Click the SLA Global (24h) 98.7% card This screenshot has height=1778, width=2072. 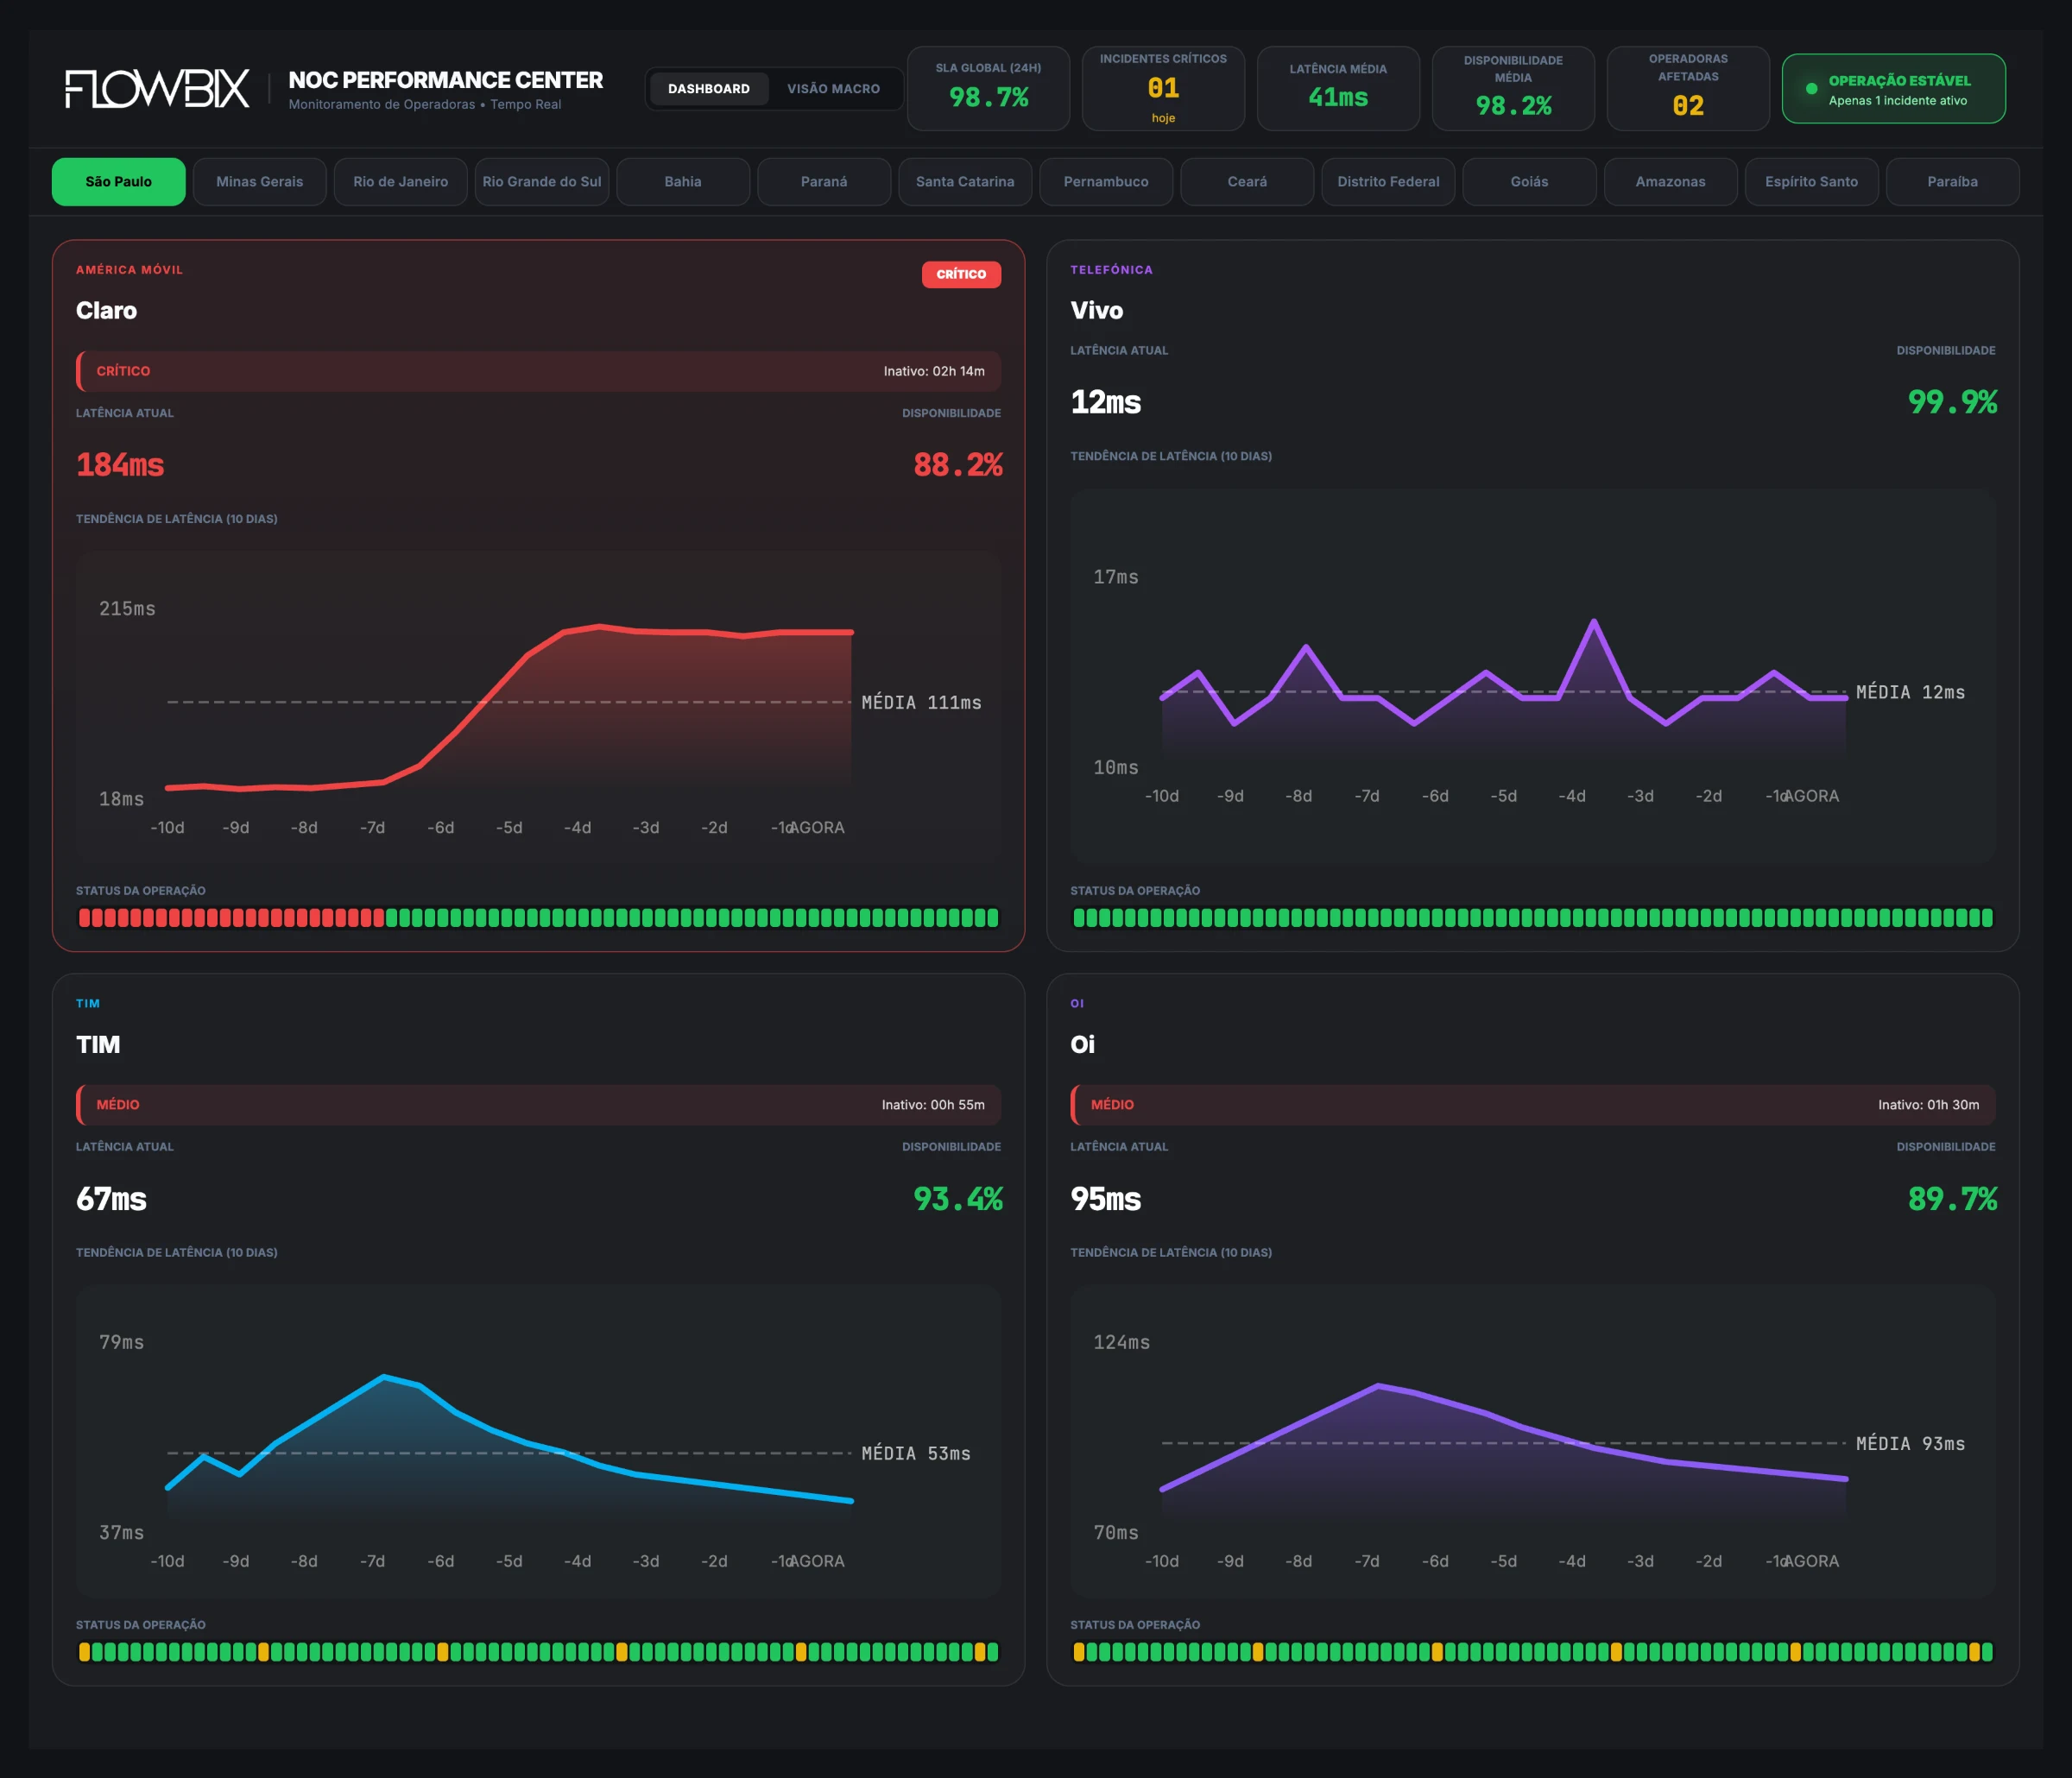(988, 89)
